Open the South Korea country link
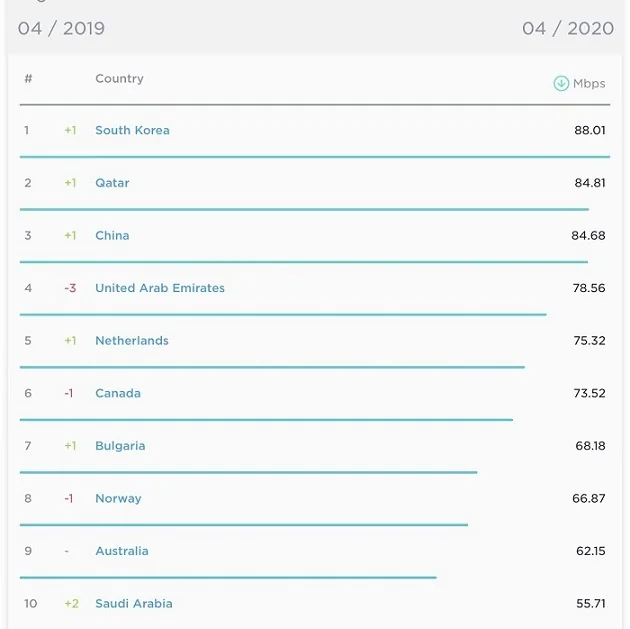This screenshot has height=629, width=630. click(132, 130)
